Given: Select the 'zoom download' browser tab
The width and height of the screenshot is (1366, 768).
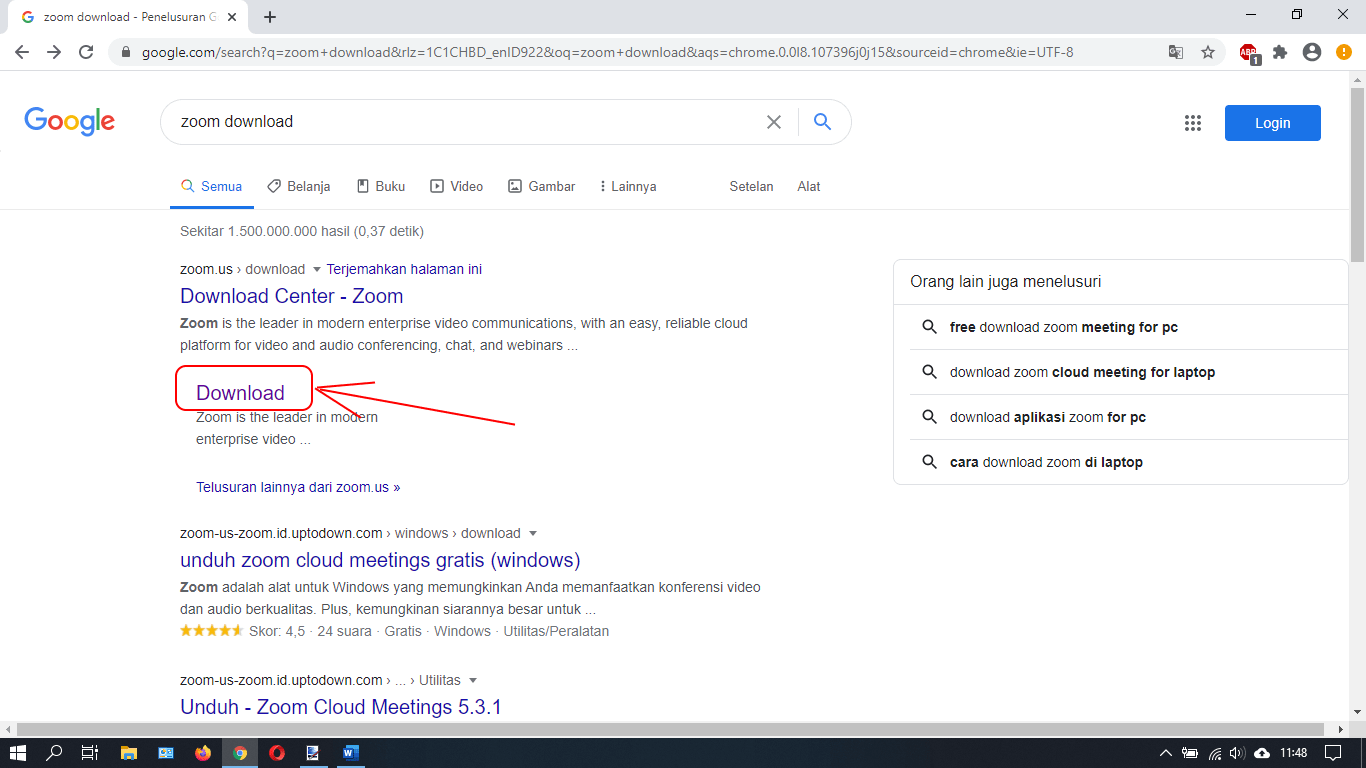Looking at the screenshot, I should 128,17.
